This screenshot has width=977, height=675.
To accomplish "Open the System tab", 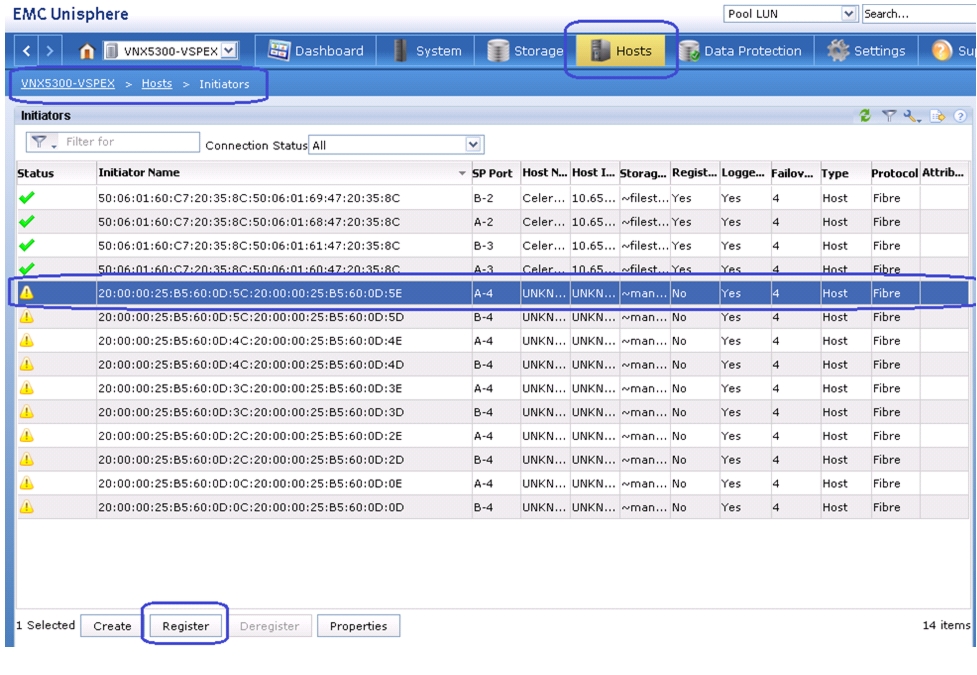I will point(428,50).
